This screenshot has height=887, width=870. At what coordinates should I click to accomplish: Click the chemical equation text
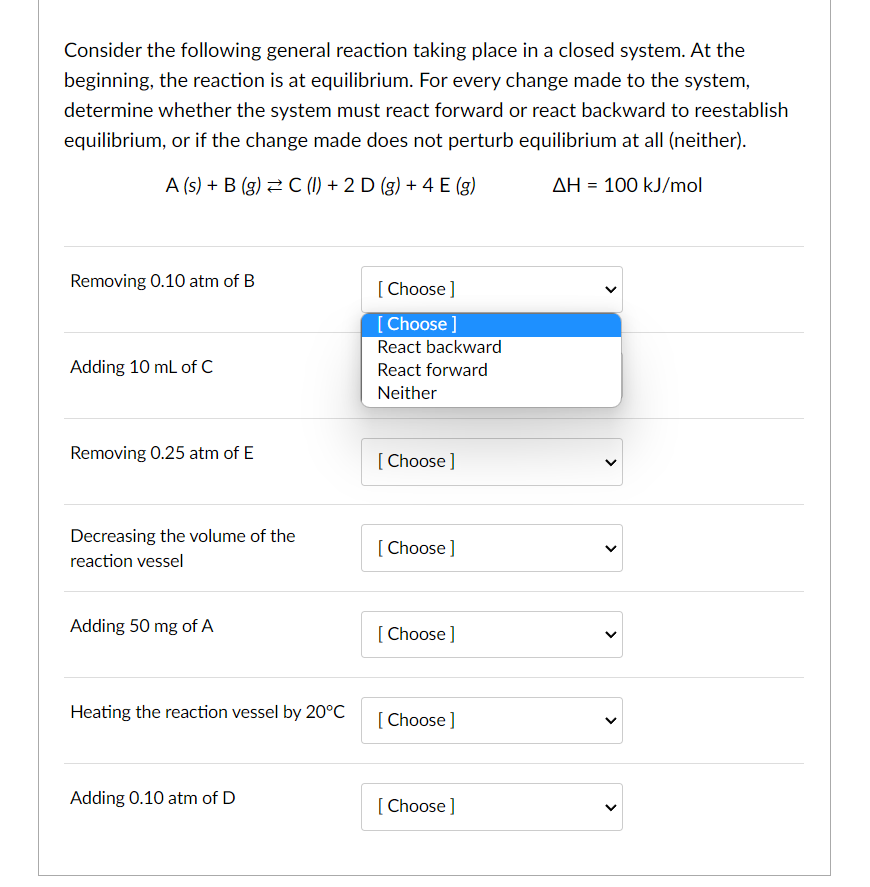[321, 185]
